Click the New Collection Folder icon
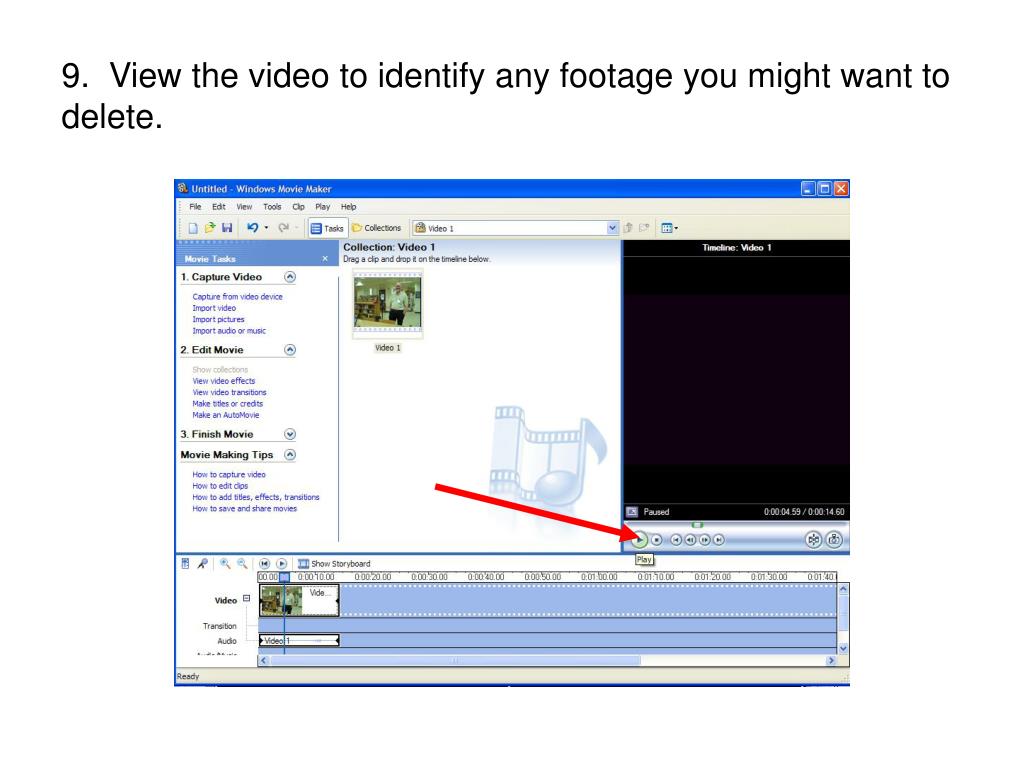The width and height of the screenshot is (1024, 768). click(645, 228)
